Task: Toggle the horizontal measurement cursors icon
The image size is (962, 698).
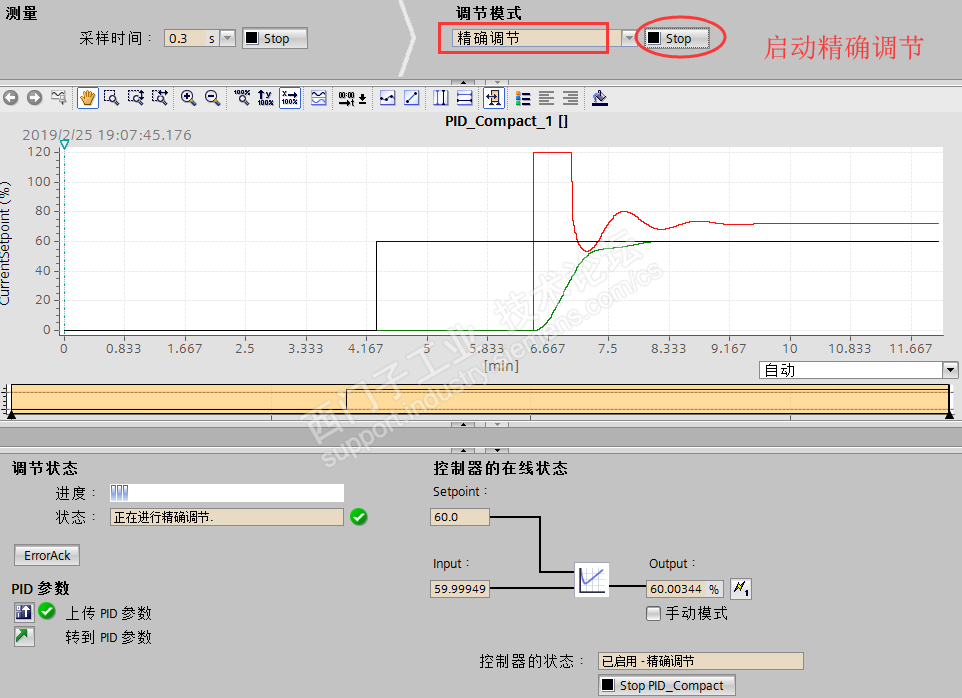Action: 465,98
